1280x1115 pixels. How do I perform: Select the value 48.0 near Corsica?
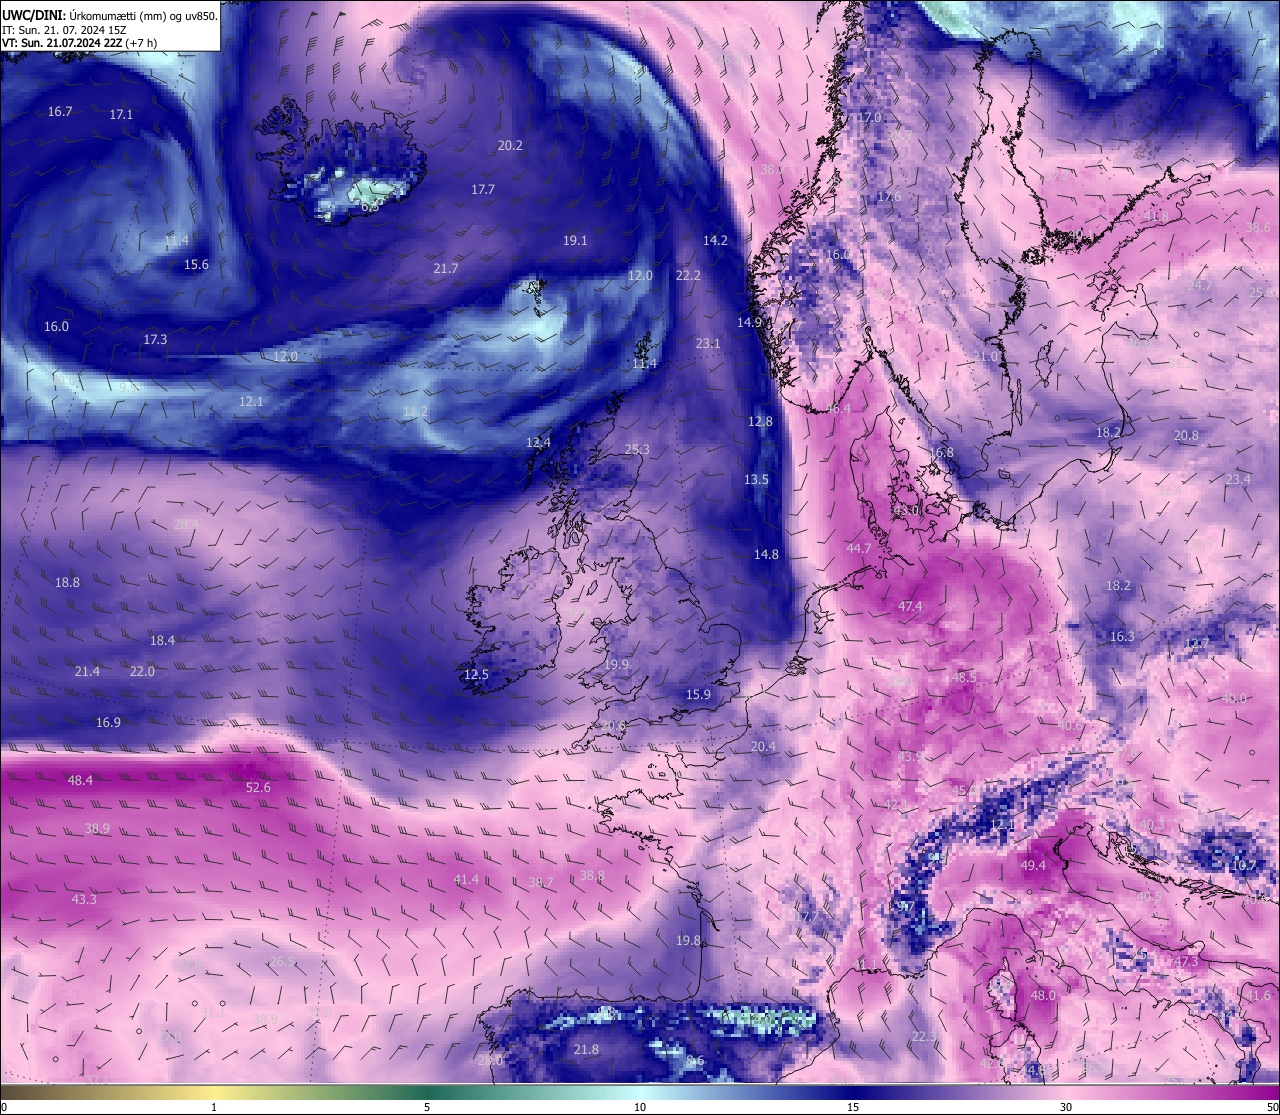pos(1043,996)
